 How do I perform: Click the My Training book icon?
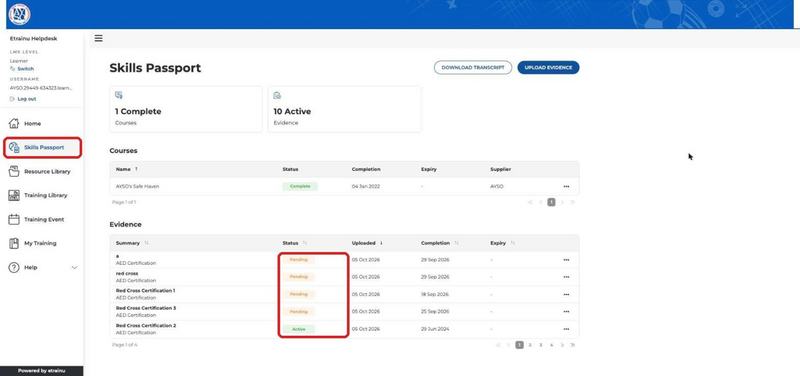coord(14,243)
